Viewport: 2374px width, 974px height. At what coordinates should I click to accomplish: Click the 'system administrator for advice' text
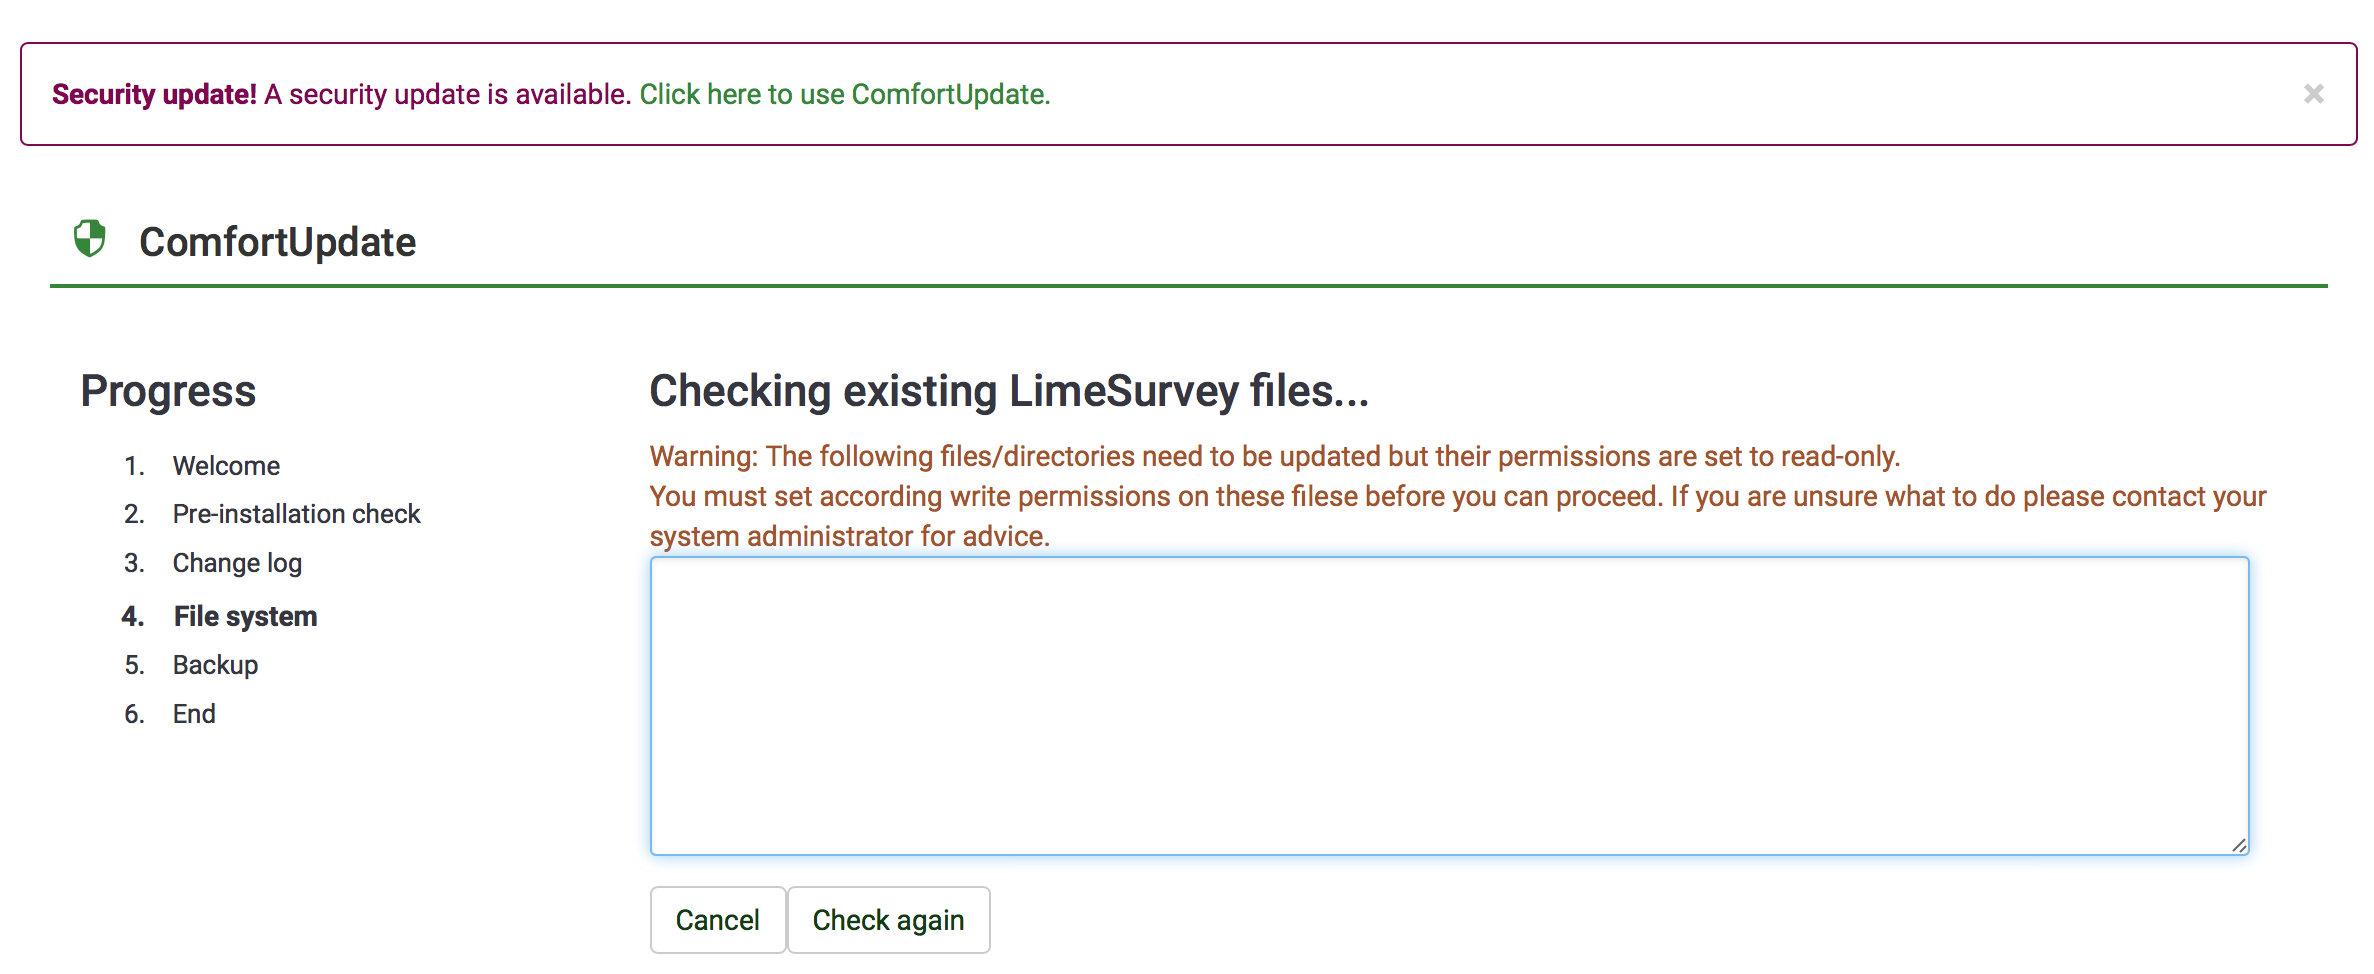(849, 536)
